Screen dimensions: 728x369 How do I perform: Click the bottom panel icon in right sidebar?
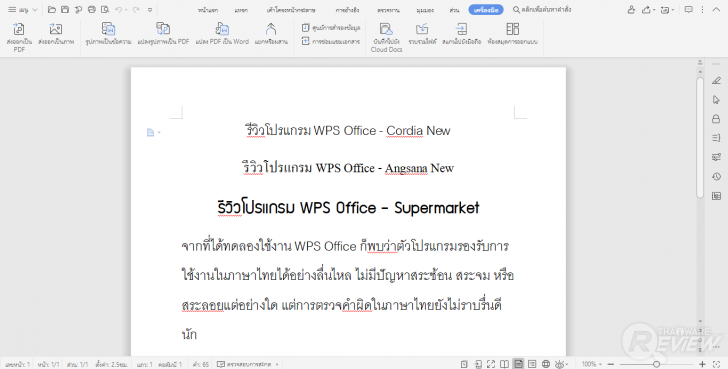716,196
